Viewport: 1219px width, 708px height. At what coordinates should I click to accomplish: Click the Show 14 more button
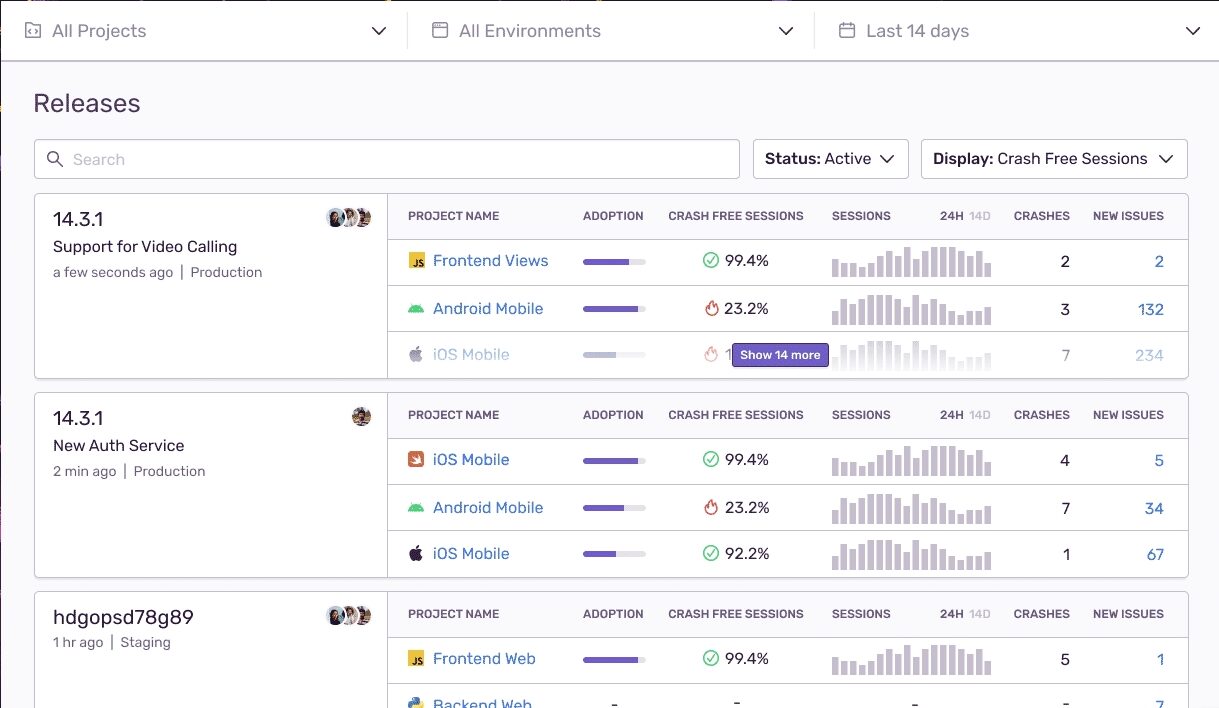(780, 355)
